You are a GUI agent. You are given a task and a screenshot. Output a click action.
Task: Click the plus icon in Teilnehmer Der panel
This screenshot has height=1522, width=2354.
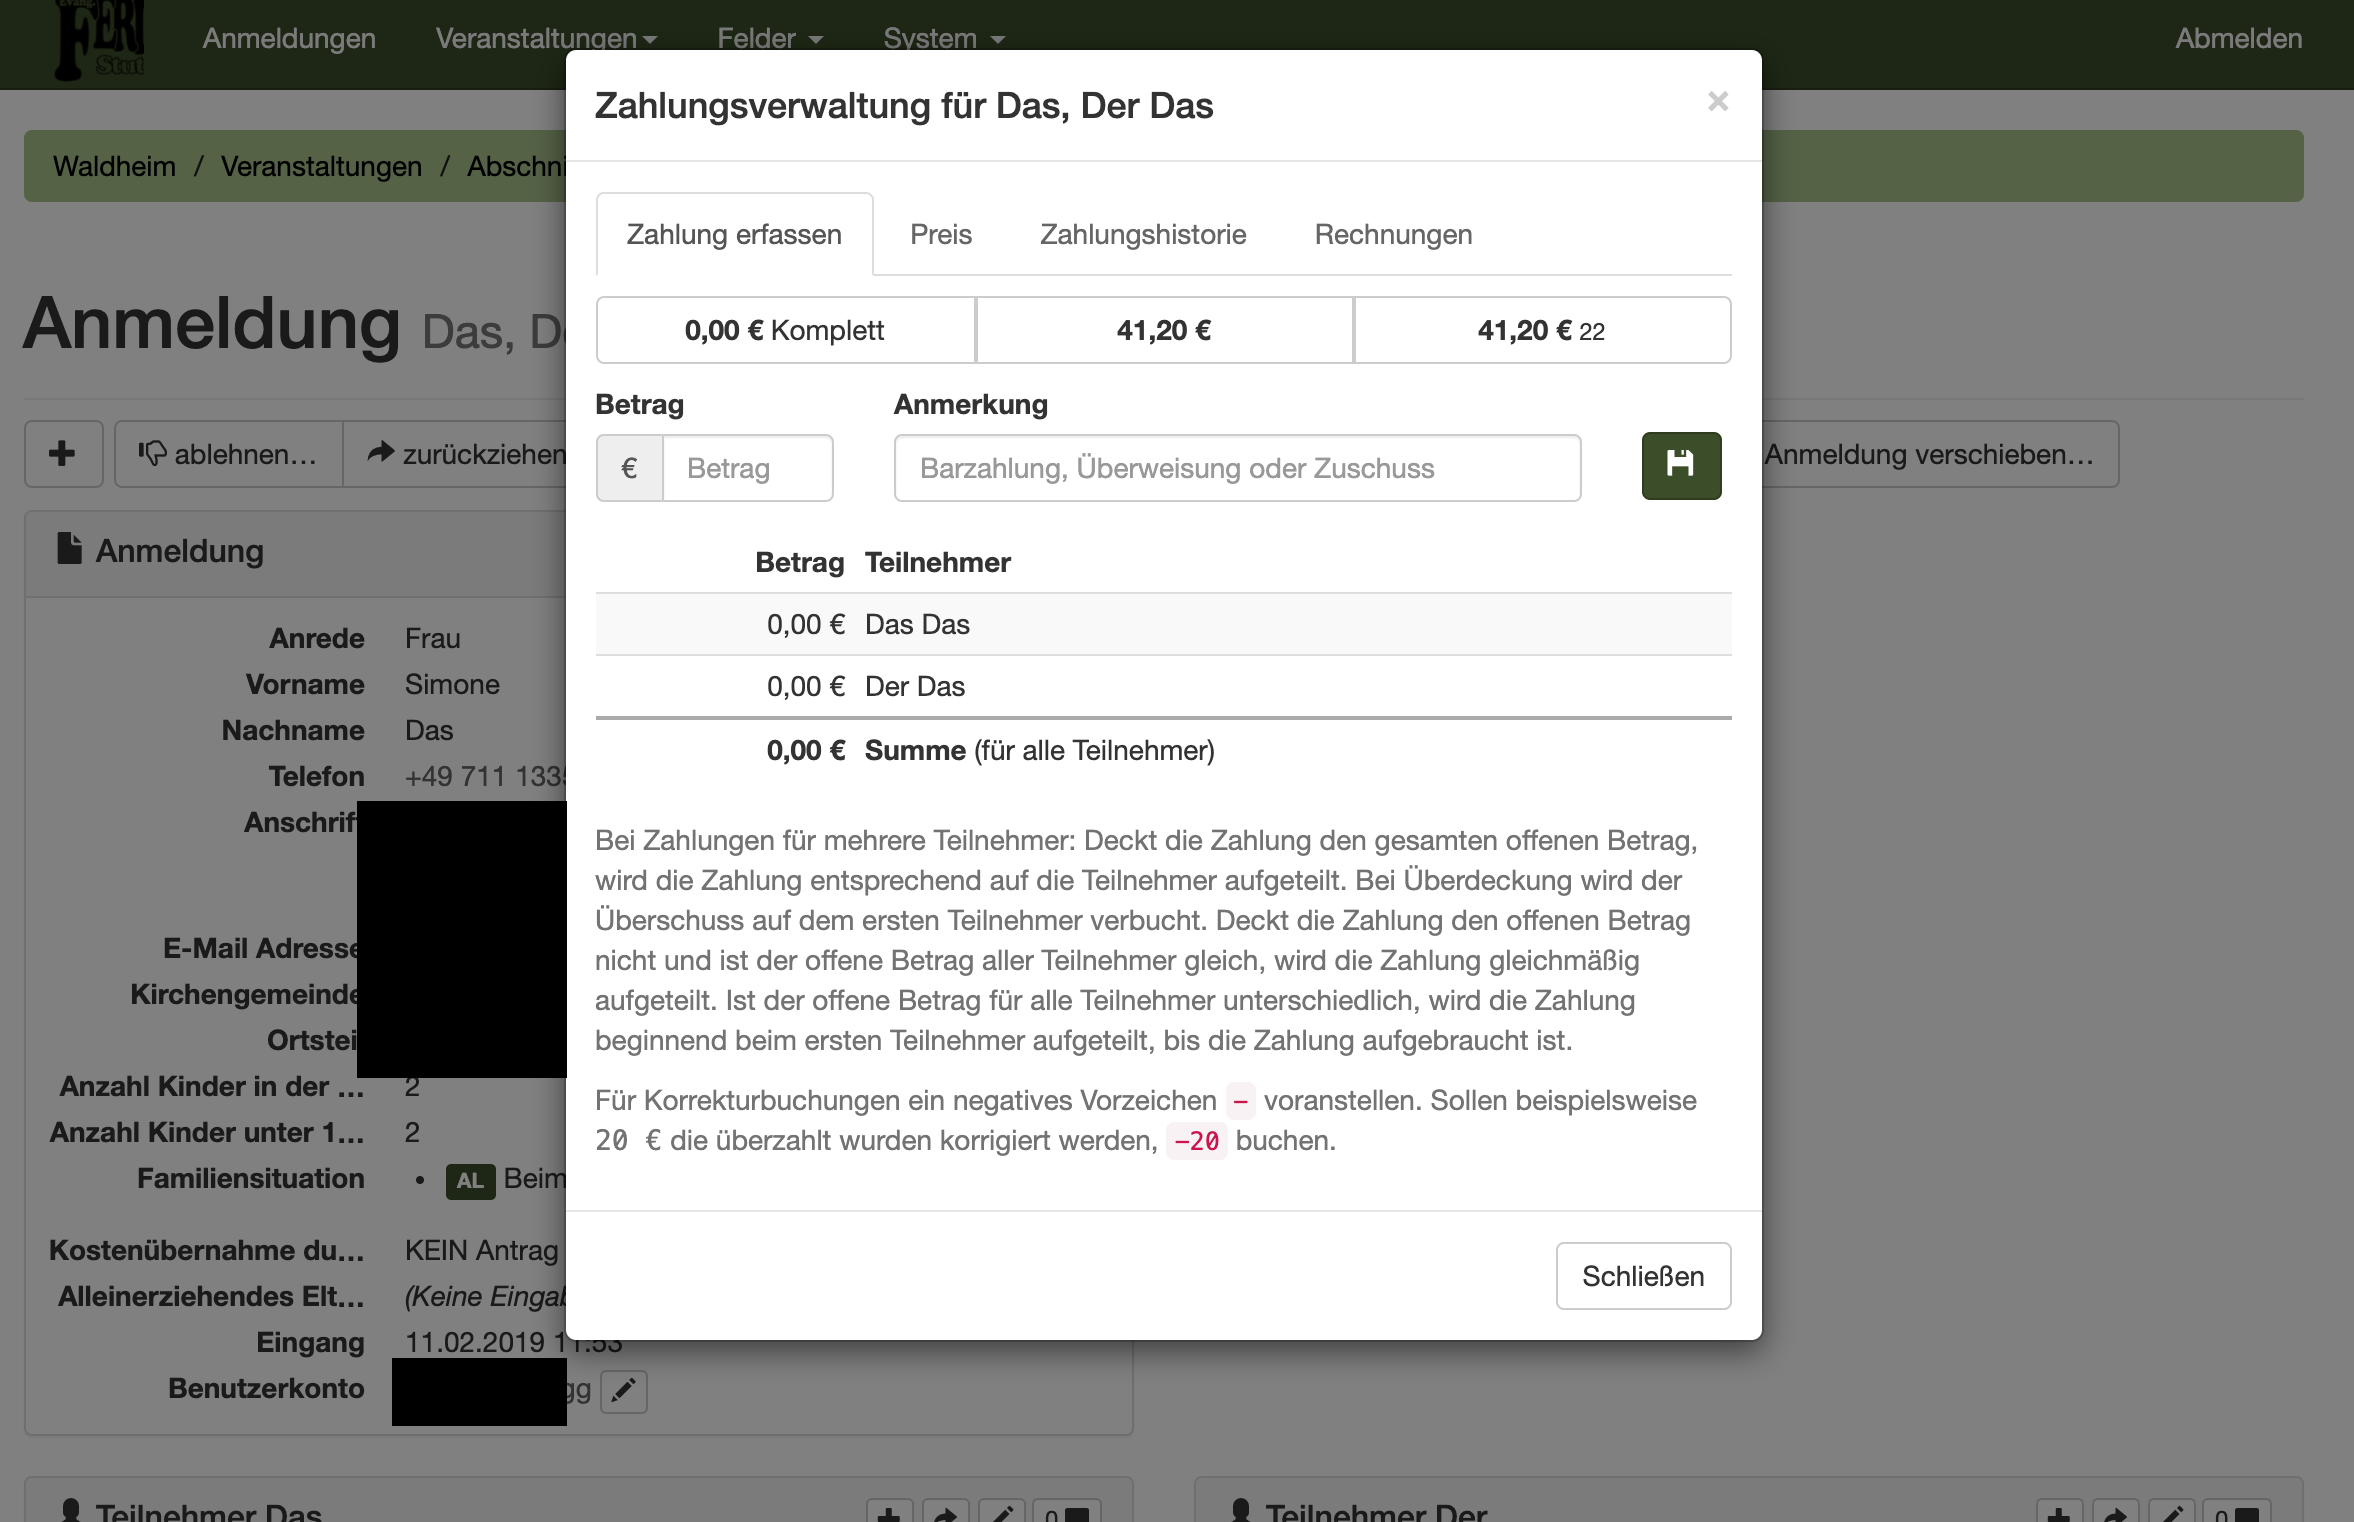[x=2059, y=1512]
